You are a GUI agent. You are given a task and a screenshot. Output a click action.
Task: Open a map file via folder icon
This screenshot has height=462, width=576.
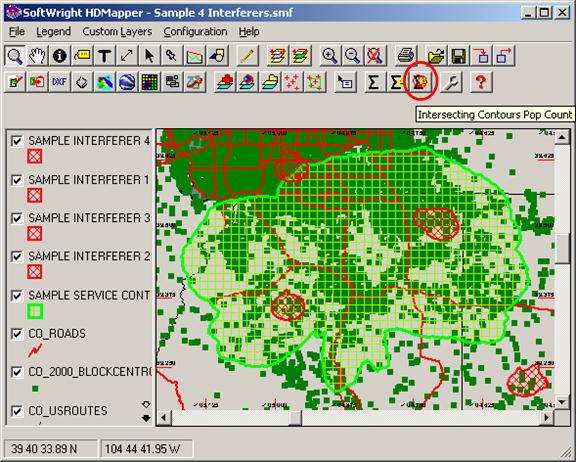coord(436,56)
